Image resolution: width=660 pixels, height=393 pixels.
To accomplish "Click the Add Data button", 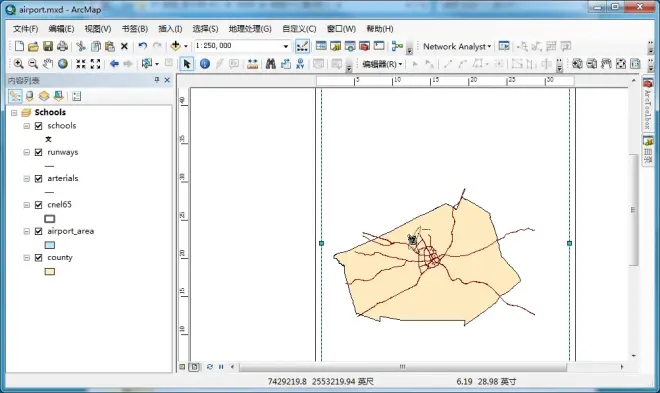I will click(x=176, y=46).
